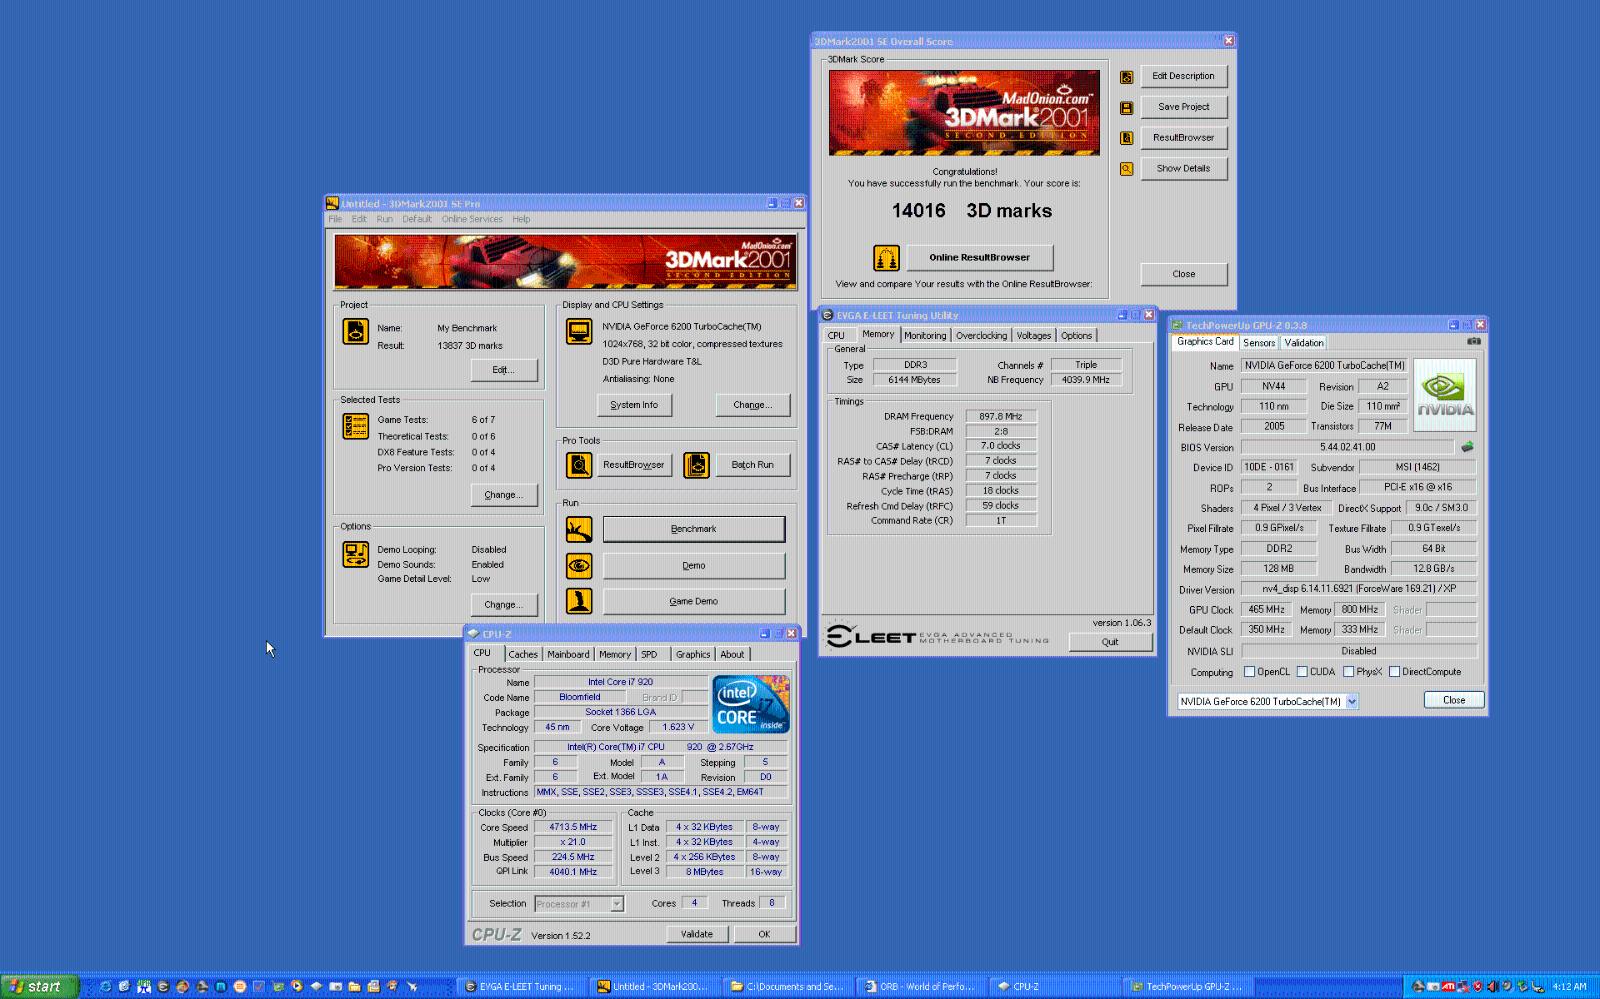Click the Online ResultBrowser yellow icon
The height and width of the screenshot is (999, 1600).
886,258
